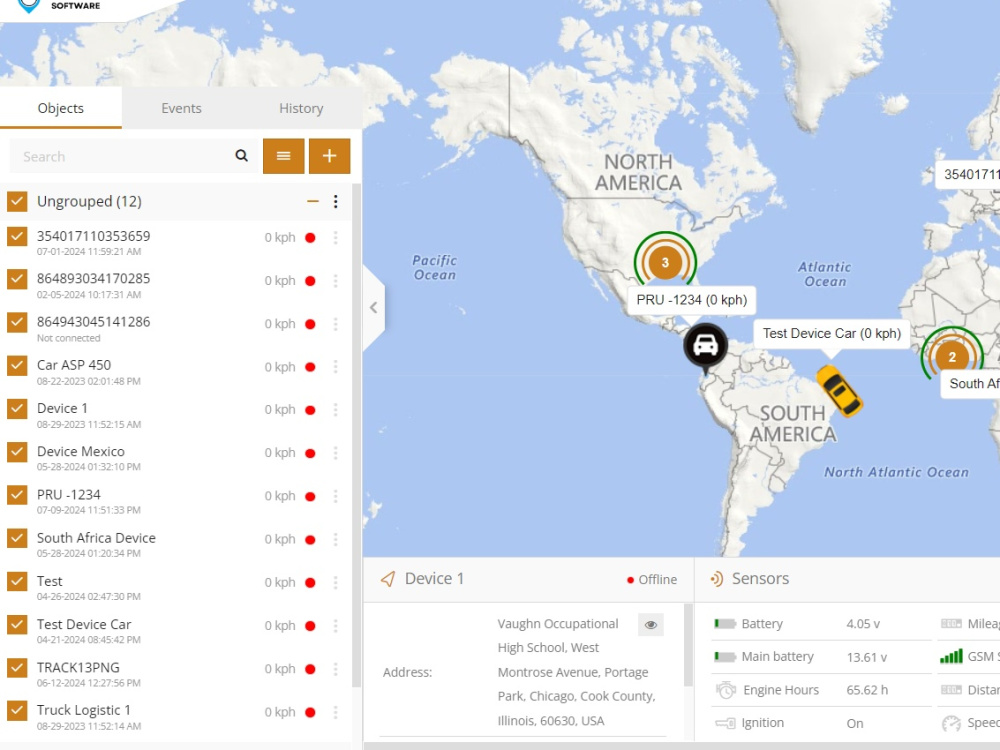Open options for Car ASP 450

[x=335, y=367]
